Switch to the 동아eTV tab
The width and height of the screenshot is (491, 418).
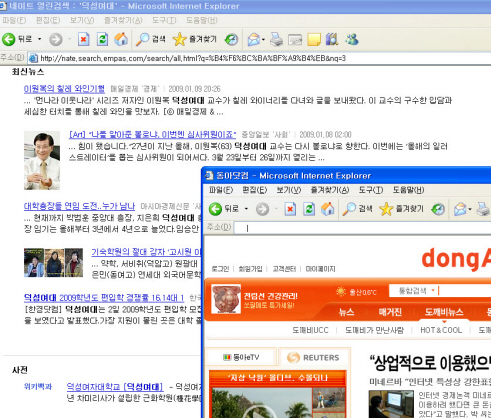pyautogui.click(x=241, y=357)
